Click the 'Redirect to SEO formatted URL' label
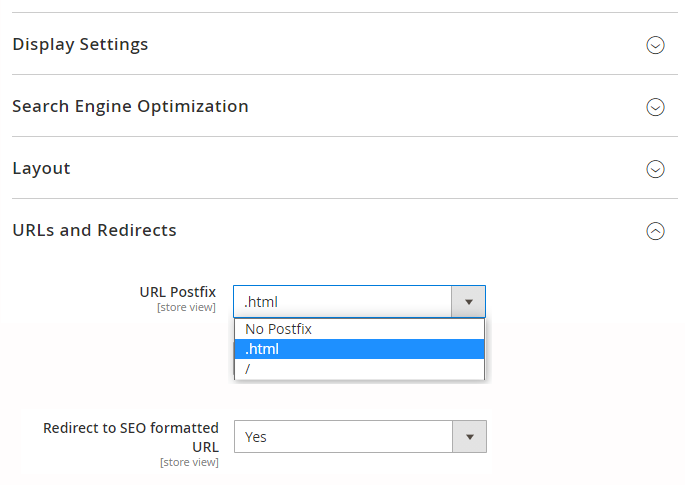Viewport: 686px width, 485px height. pos(130,436)
